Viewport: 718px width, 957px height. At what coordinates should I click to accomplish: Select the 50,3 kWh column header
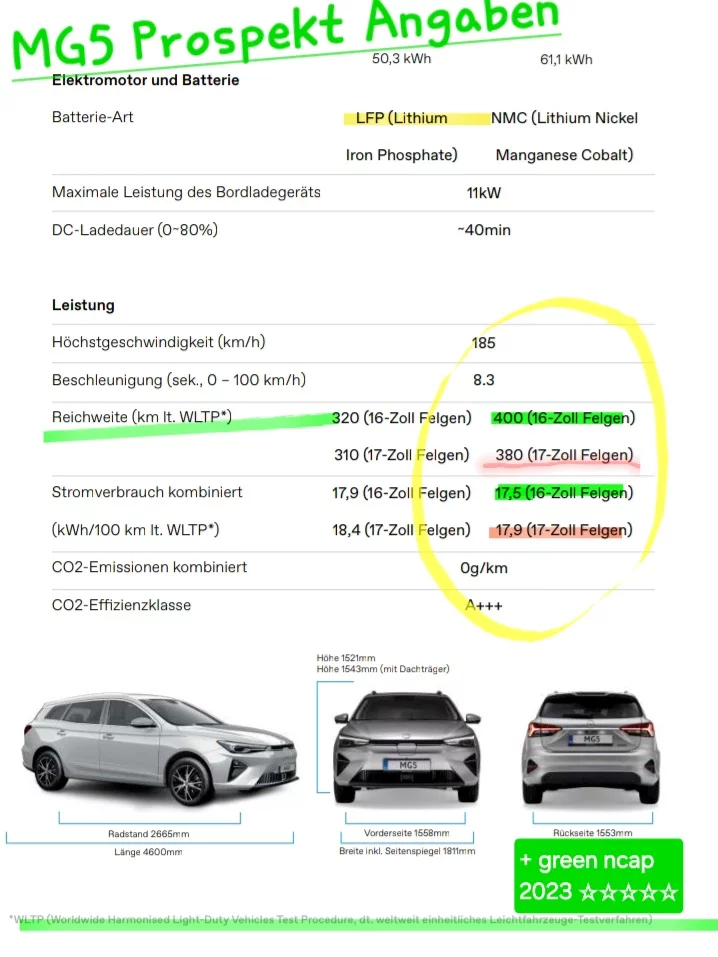pyautogui.click(x=401, y=59)
